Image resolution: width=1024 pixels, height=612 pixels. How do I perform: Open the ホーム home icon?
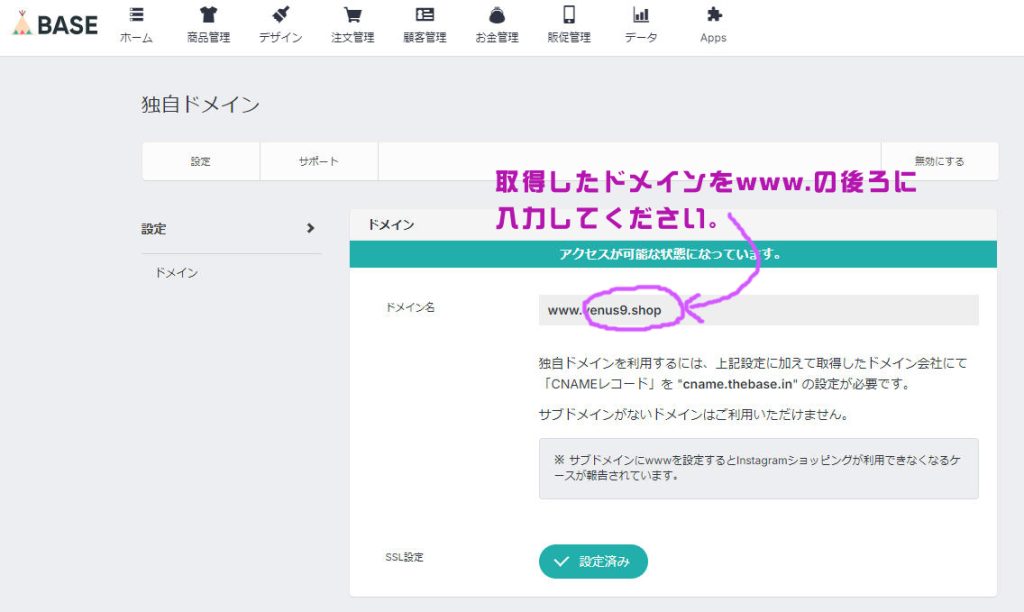tap(136, 15)
